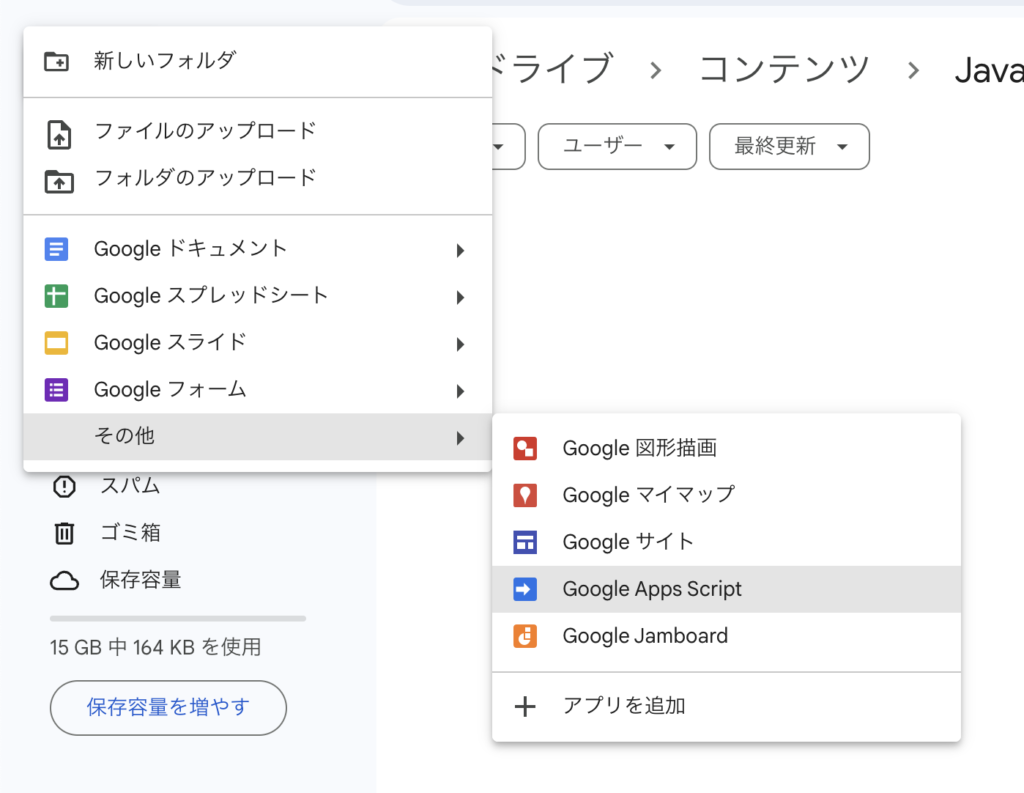Expand the Google ドキュメント submenu arrow
Viewport: 1024px width, 793px height.
click(460, 250)
